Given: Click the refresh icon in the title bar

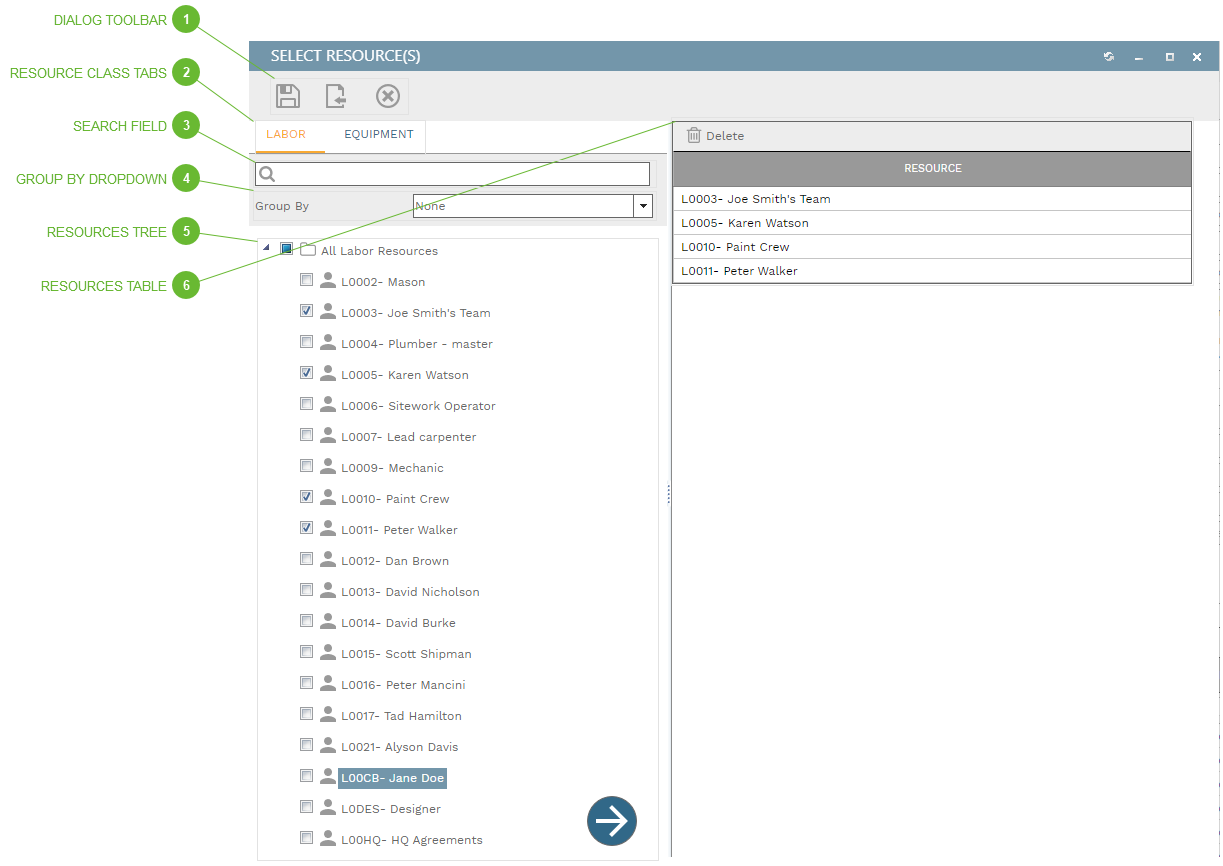Looking at the screenshot, I should click(1108, 57).
